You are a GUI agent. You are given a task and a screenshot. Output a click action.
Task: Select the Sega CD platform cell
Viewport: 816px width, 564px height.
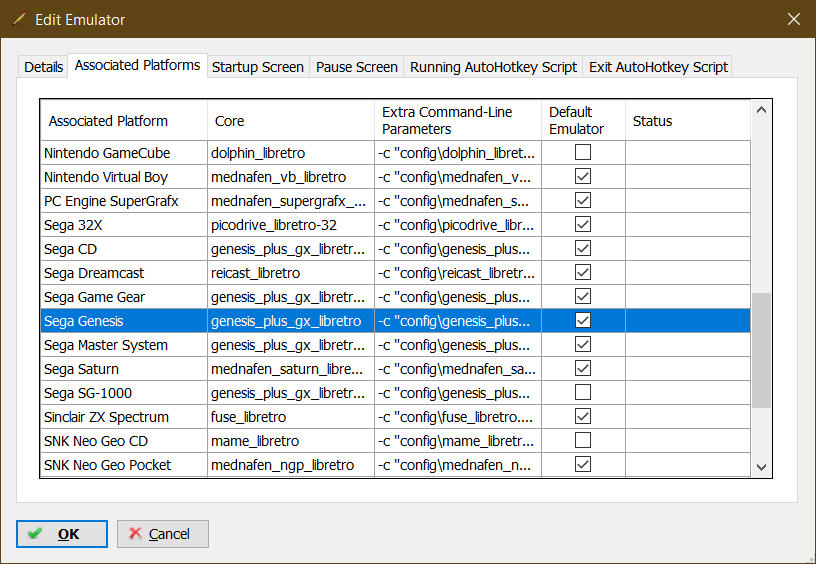124,249
